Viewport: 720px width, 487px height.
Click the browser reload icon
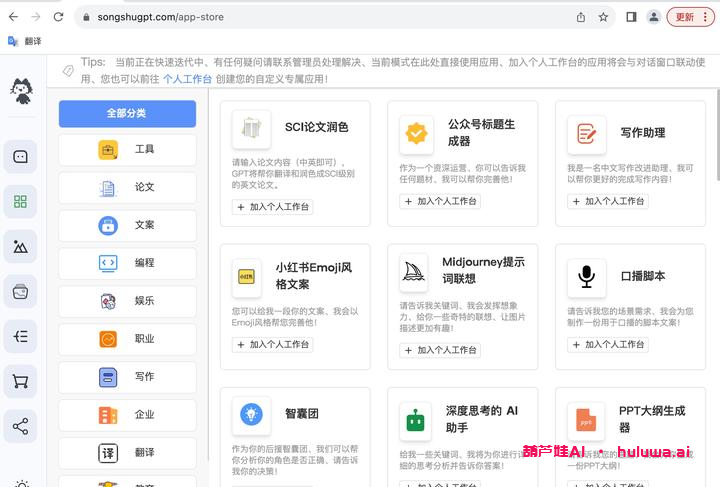(x=58, y=17)
